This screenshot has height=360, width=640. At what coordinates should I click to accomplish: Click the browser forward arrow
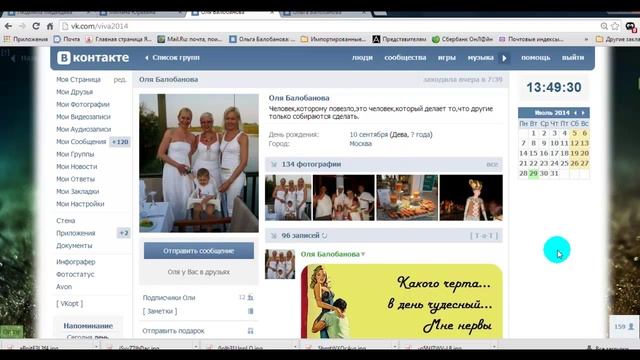point(22,26)
